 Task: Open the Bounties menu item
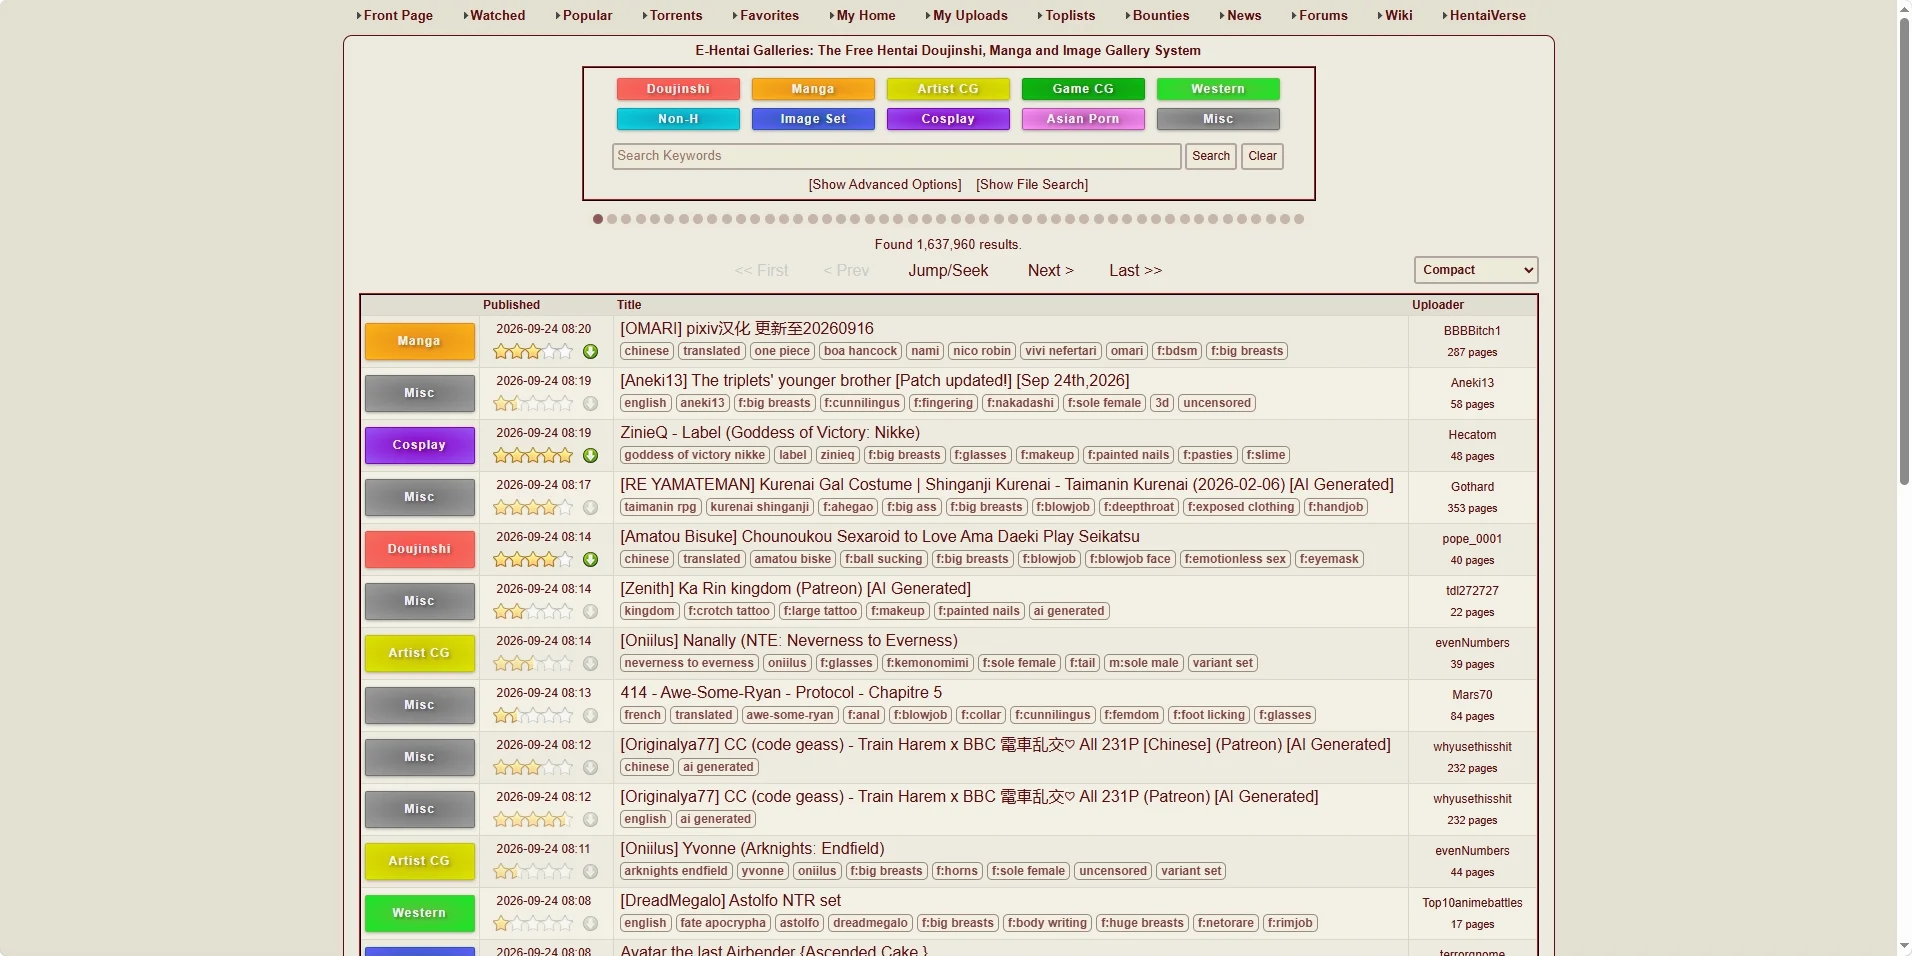(x=1161, y=16)
